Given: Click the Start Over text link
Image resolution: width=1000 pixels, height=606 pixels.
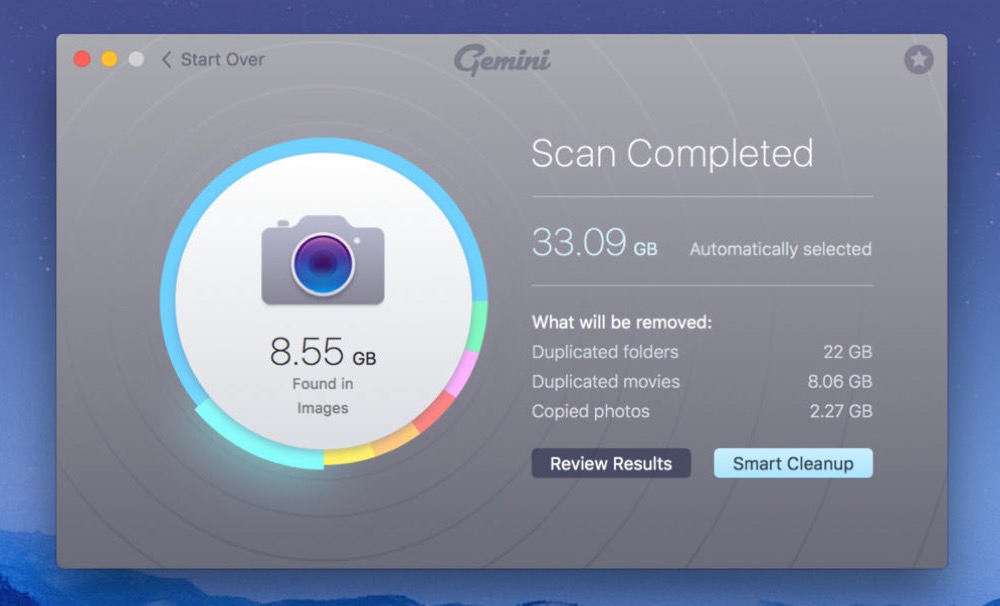Looking at the screenshot, I should pos(222,60).
